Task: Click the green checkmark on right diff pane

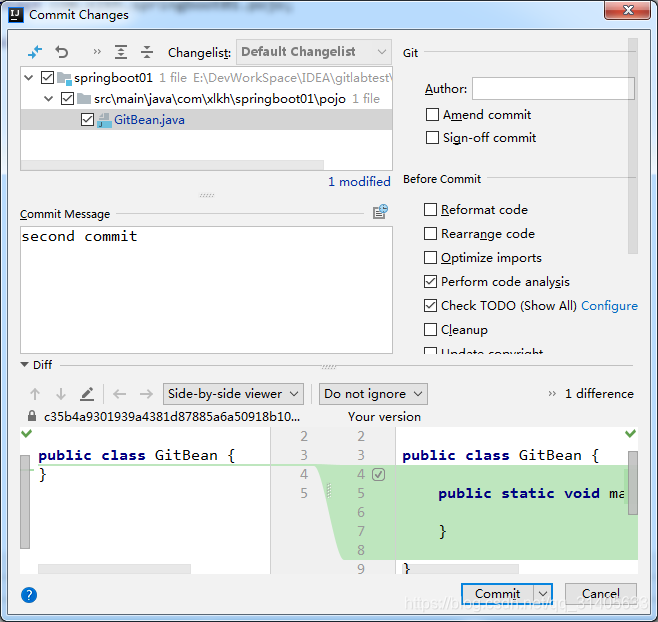Action: (x=630, y=434)
